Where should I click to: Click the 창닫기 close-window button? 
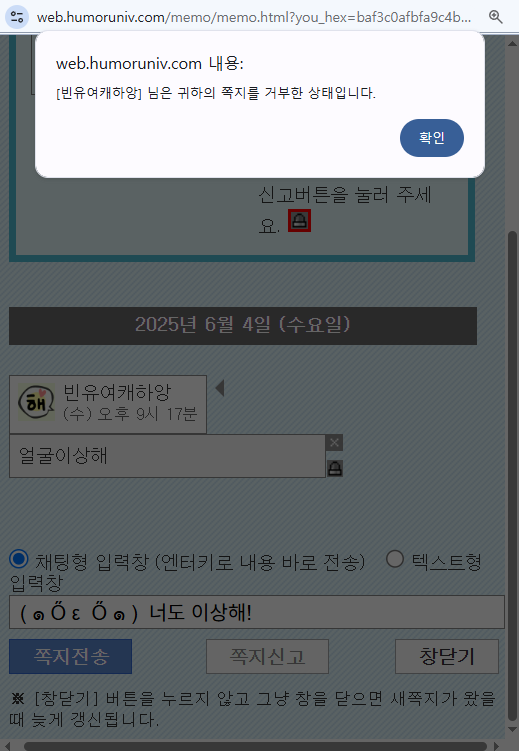coord(447,656)
